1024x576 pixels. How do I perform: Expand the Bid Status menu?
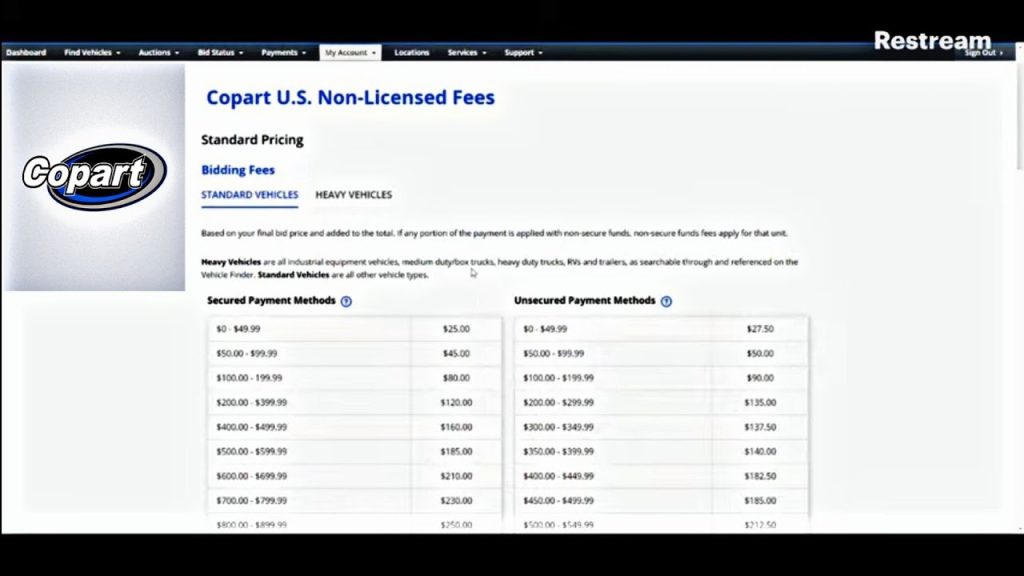point(224,53)
